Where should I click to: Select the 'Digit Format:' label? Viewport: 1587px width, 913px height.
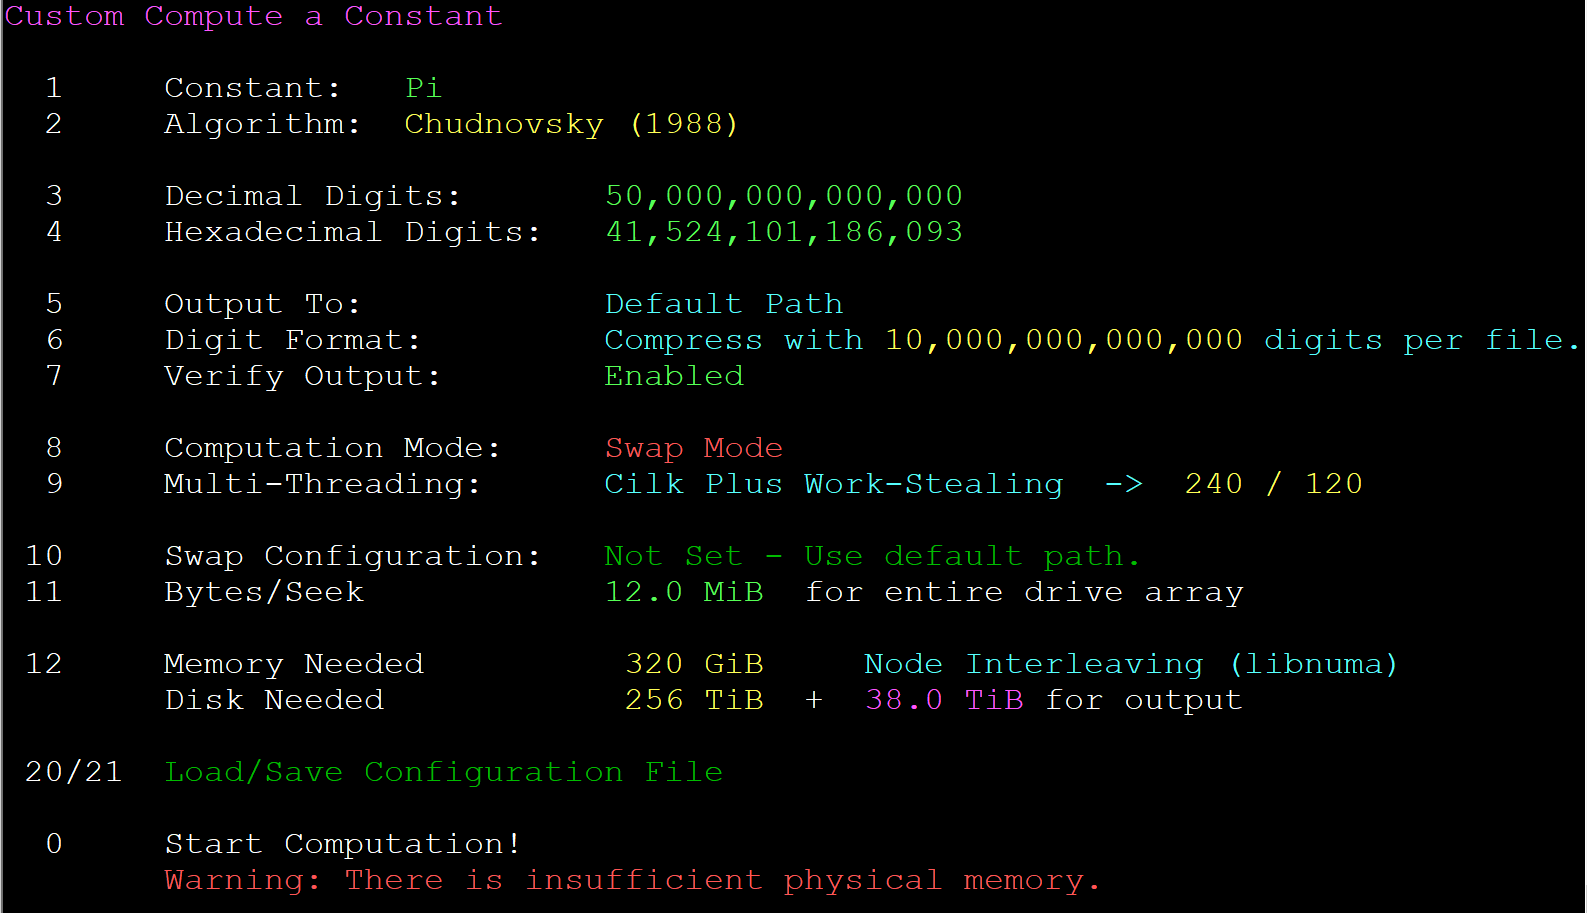click(x=292, y=340)
